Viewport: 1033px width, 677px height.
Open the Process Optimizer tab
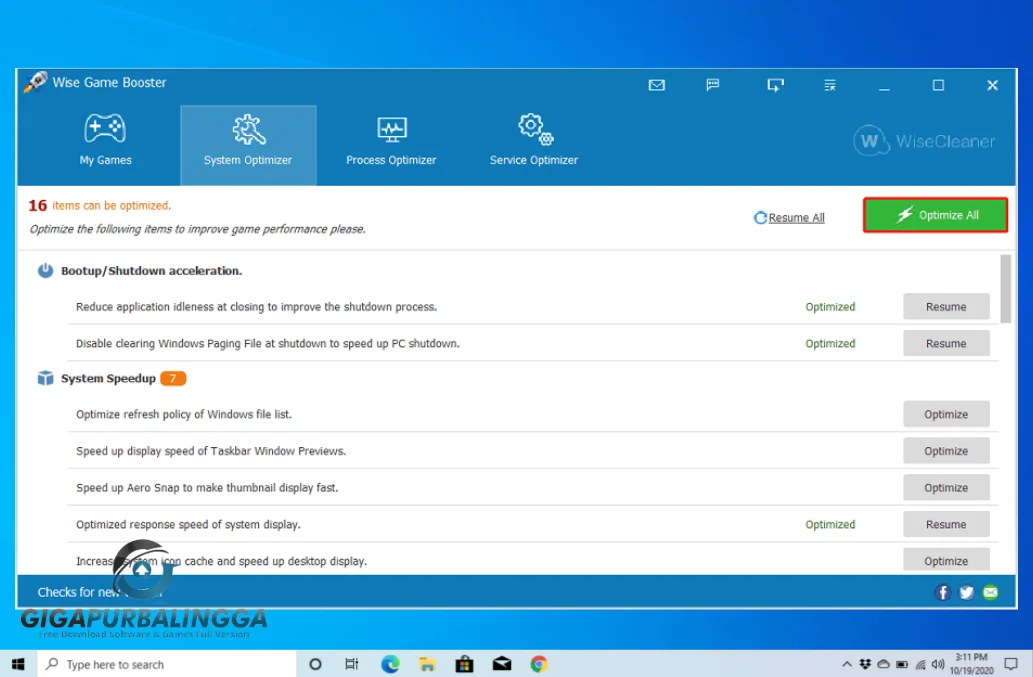tap(391, 141)
